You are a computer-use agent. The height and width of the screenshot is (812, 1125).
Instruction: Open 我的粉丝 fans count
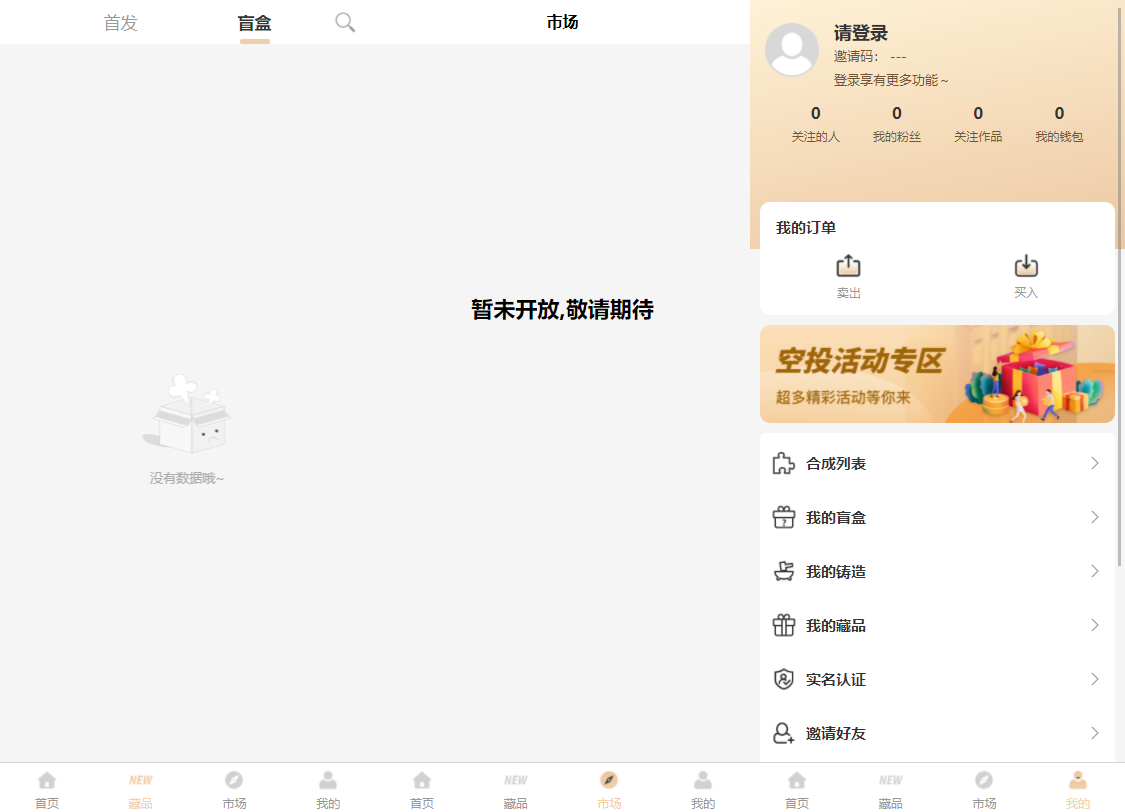(x=897, y=124)
